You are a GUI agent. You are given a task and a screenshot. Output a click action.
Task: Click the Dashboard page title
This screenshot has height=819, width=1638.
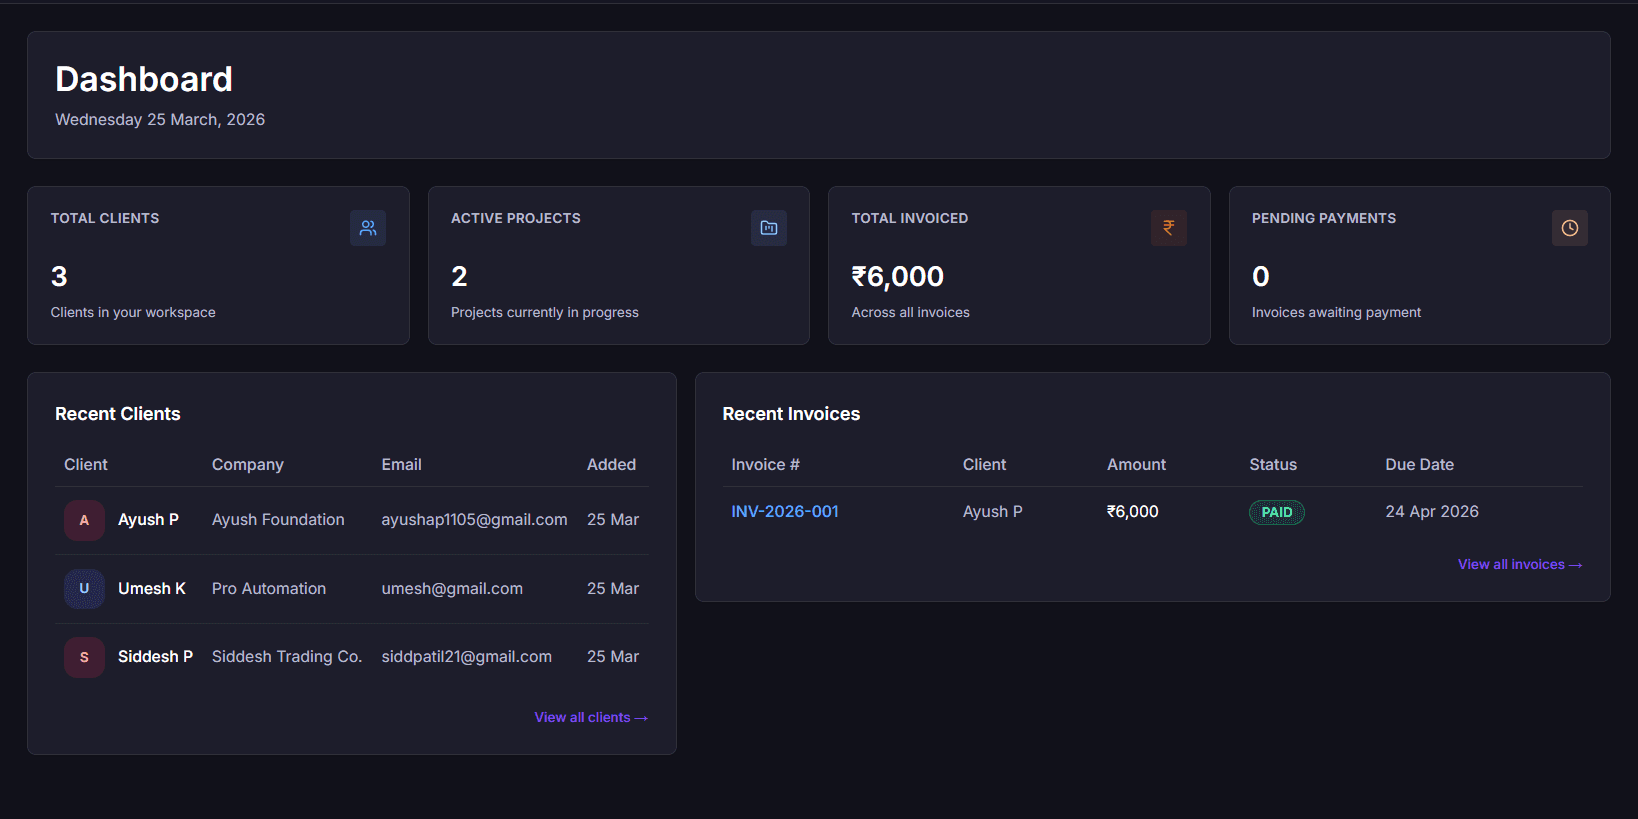pyautogui.click(x=144, y=79)
